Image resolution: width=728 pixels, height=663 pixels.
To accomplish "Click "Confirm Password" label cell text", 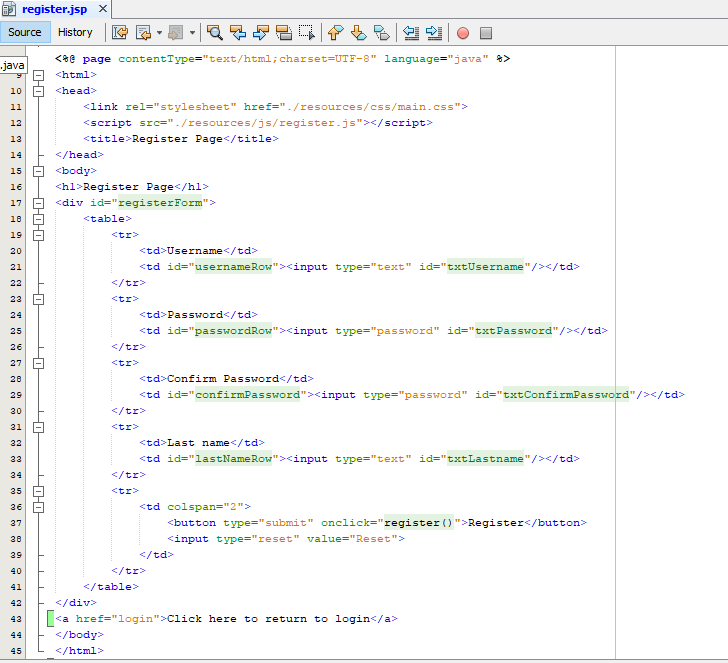I will (223, 379).
